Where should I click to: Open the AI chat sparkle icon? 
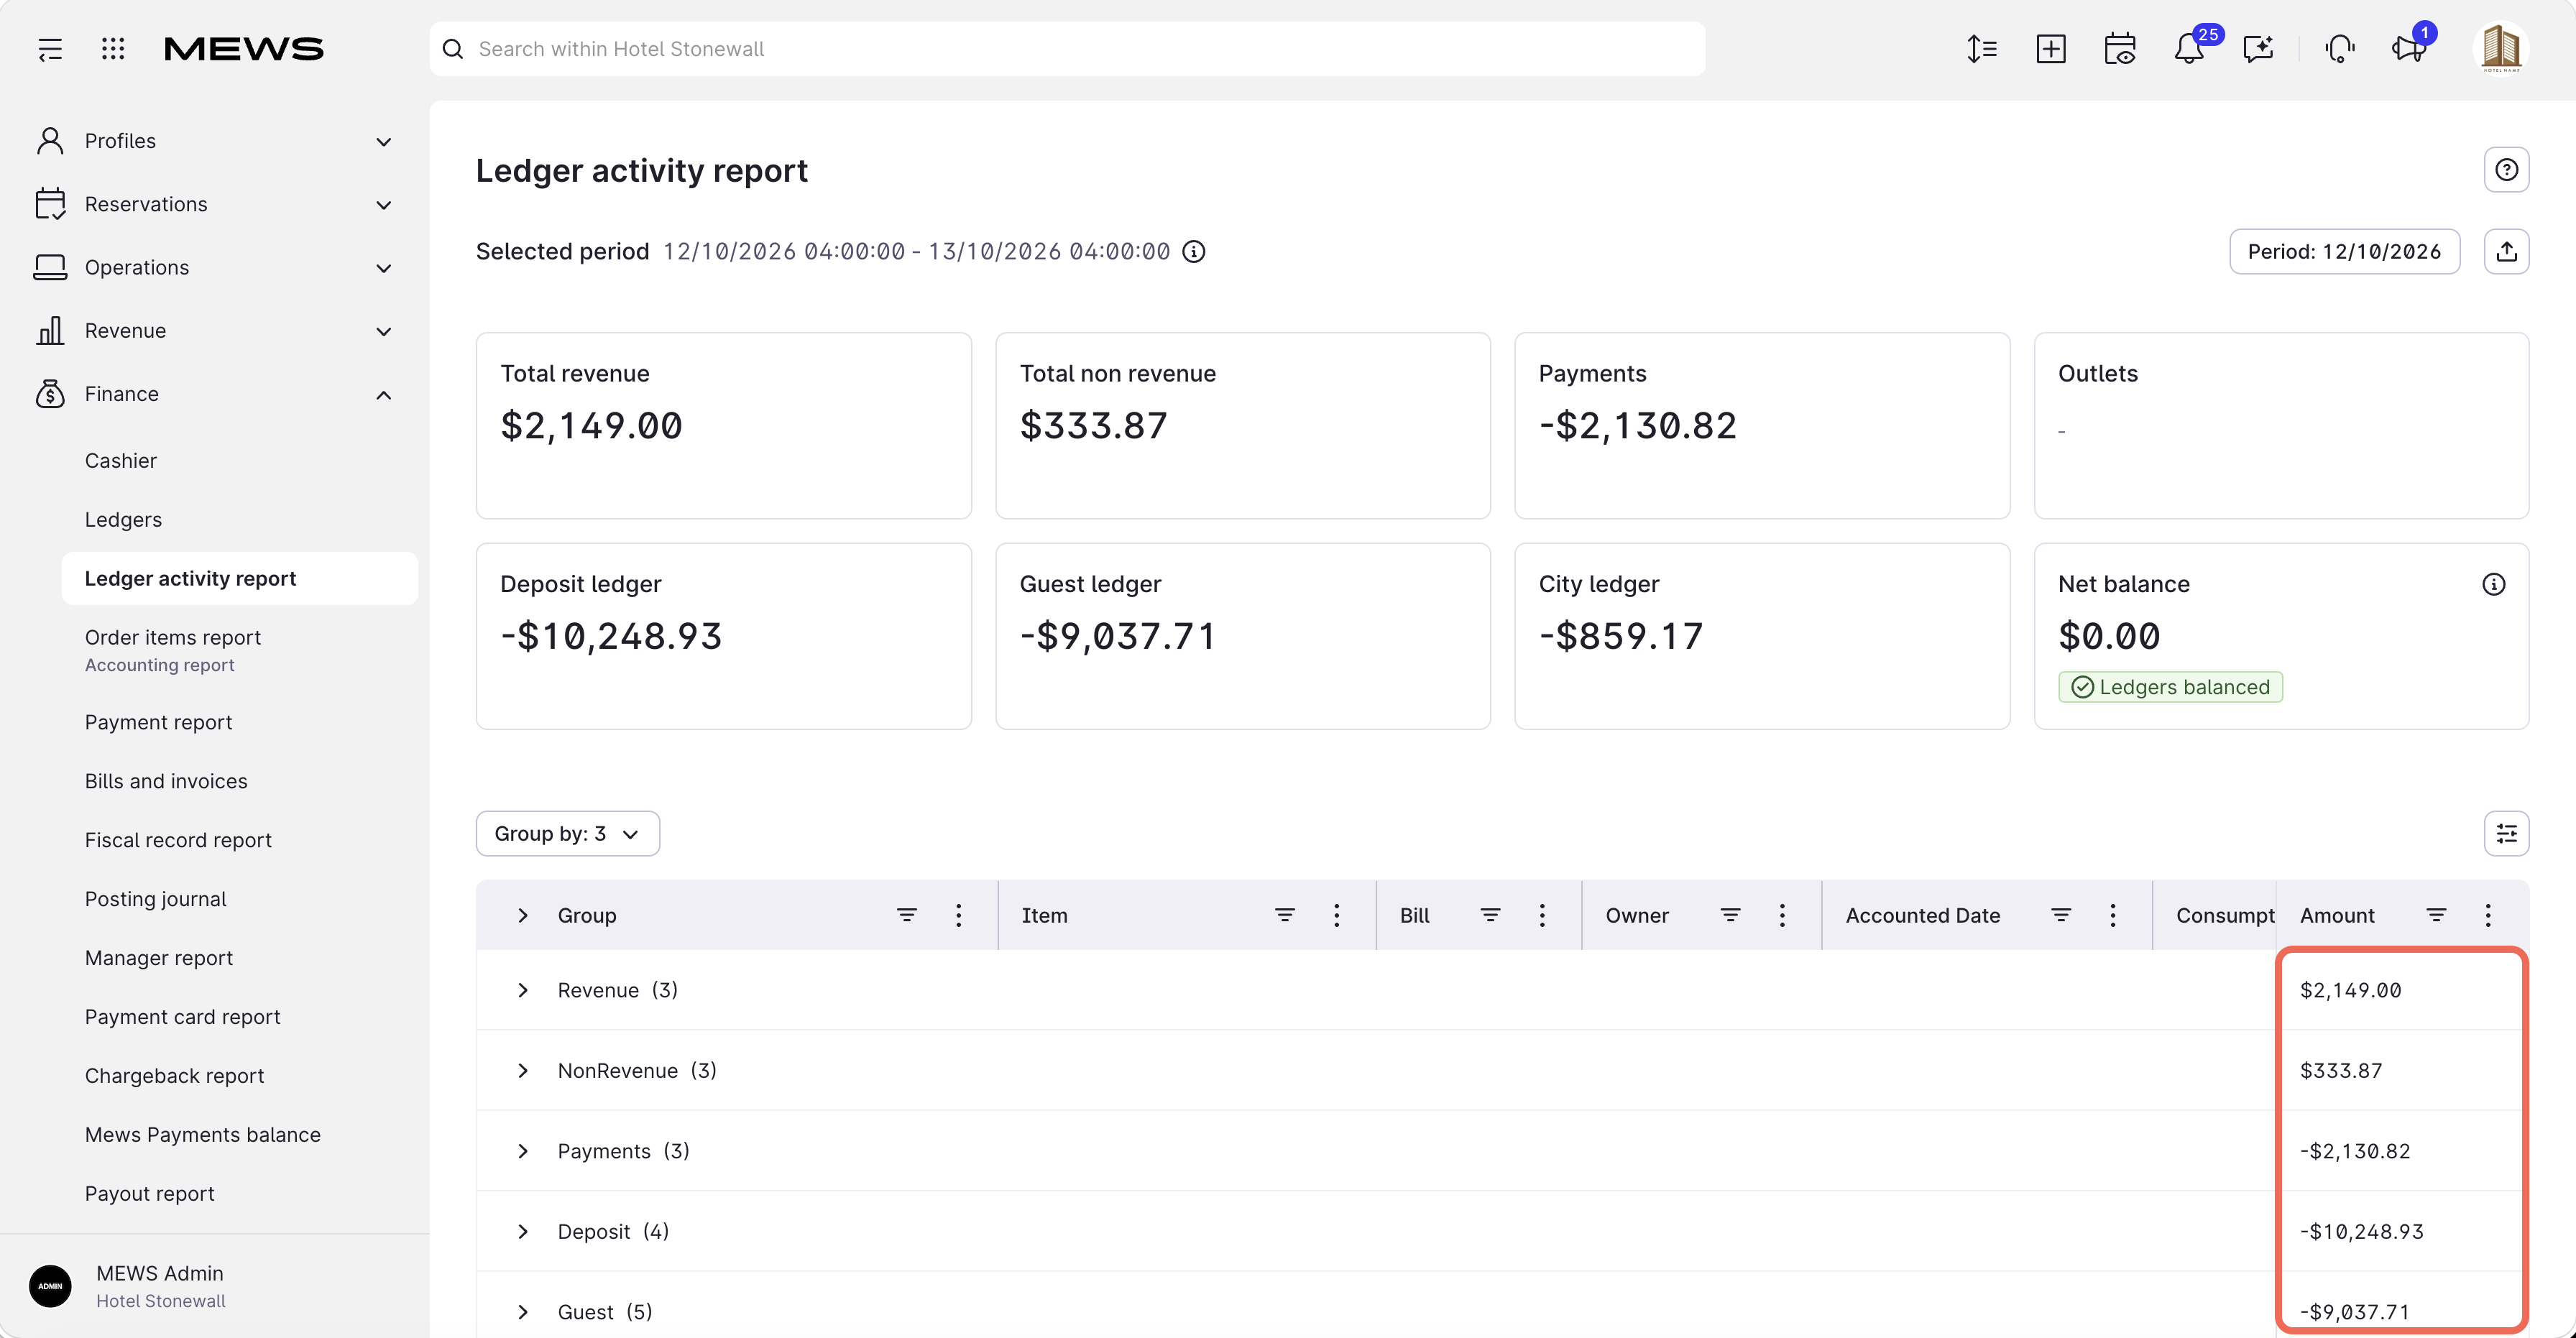tap(2258, 49)
